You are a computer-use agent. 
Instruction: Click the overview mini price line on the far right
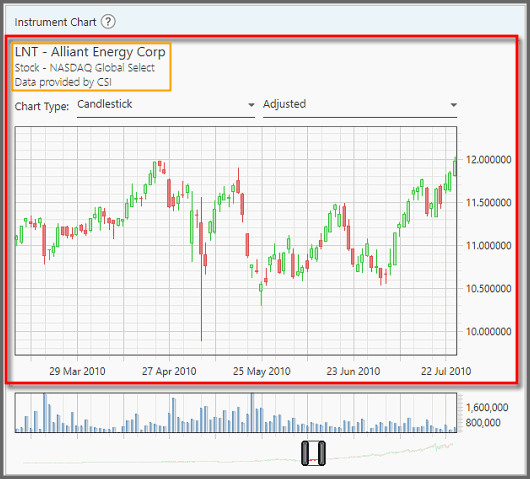point(443,446)
